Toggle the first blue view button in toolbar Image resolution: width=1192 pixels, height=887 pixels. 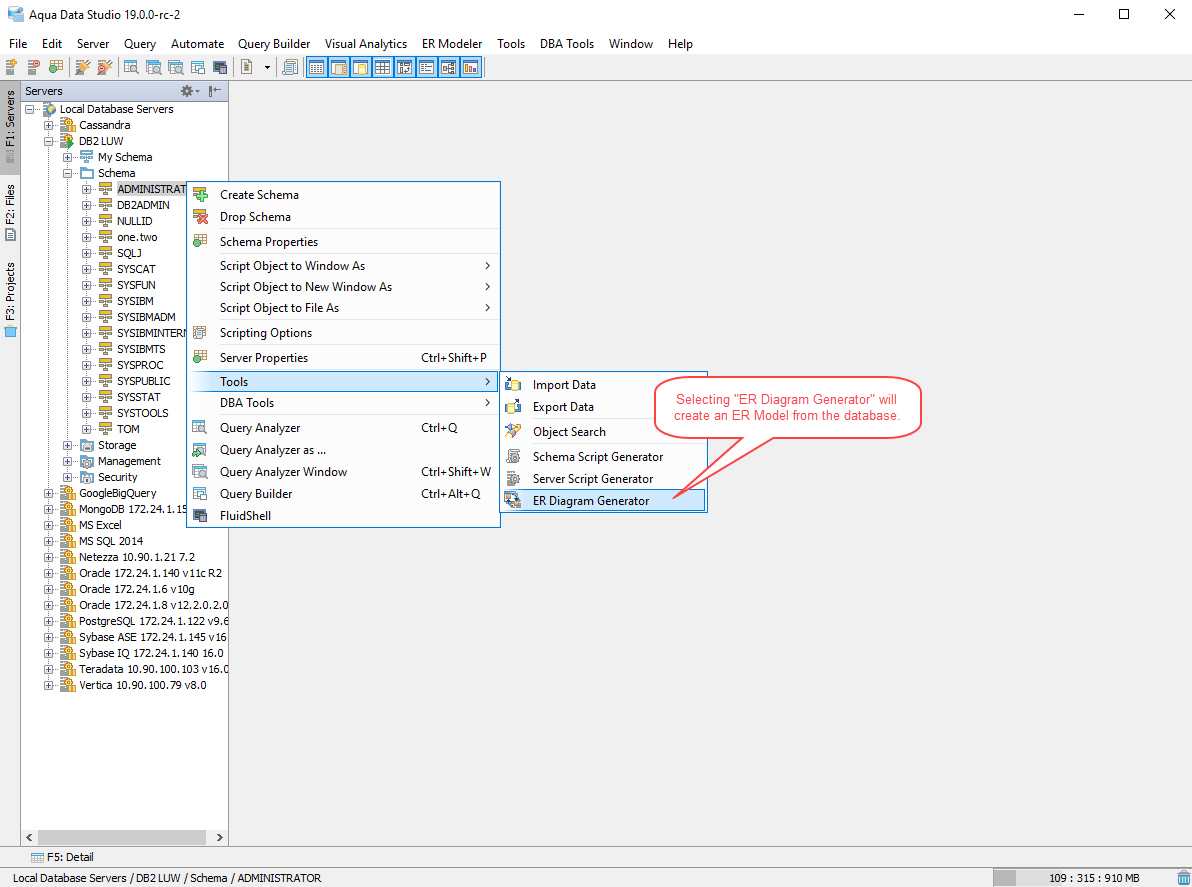coord(316,68)
